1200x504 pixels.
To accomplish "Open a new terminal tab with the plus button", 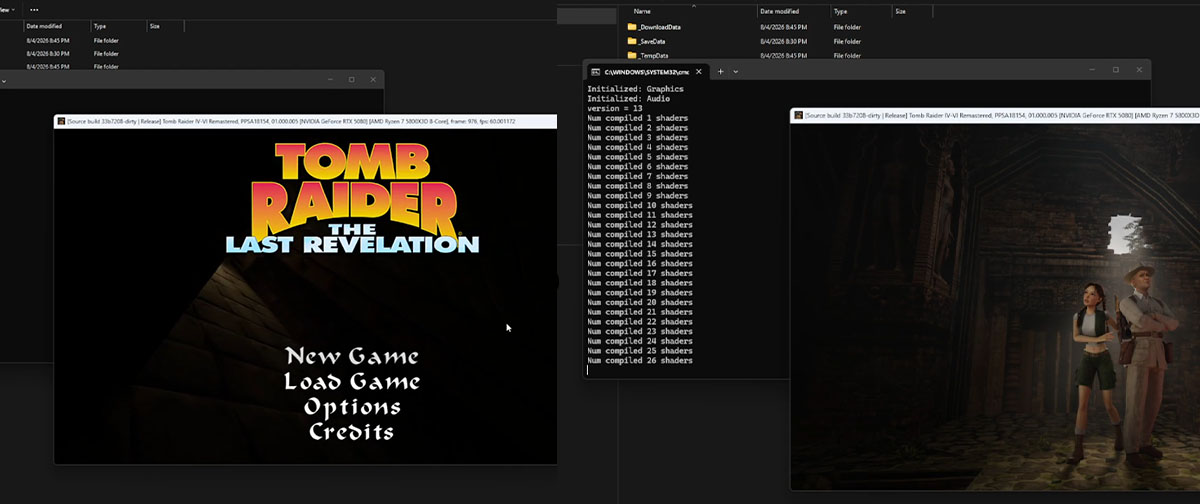I will (x=720, y=71).
